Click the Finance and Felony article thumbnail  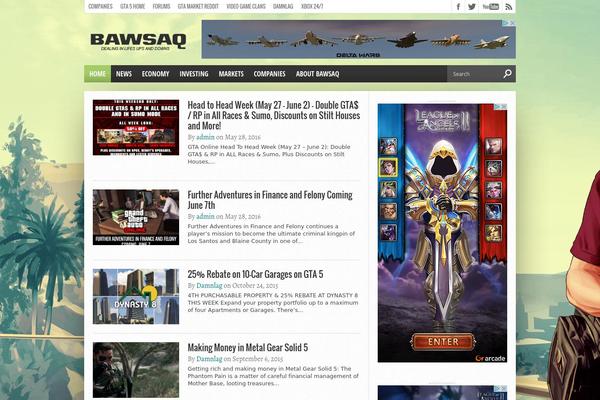point(136,217)
